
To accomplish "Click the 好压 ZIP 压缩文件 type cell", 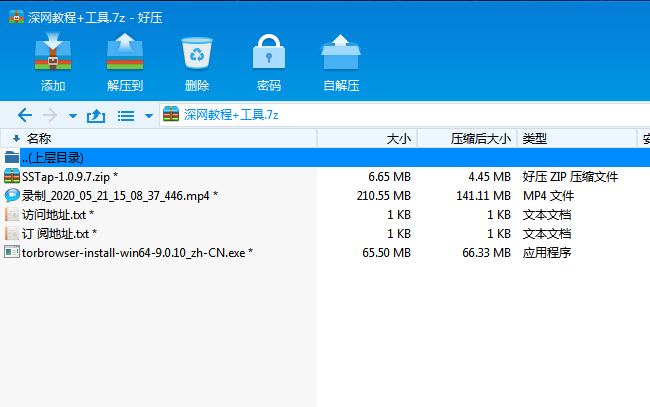I will 570,177.
